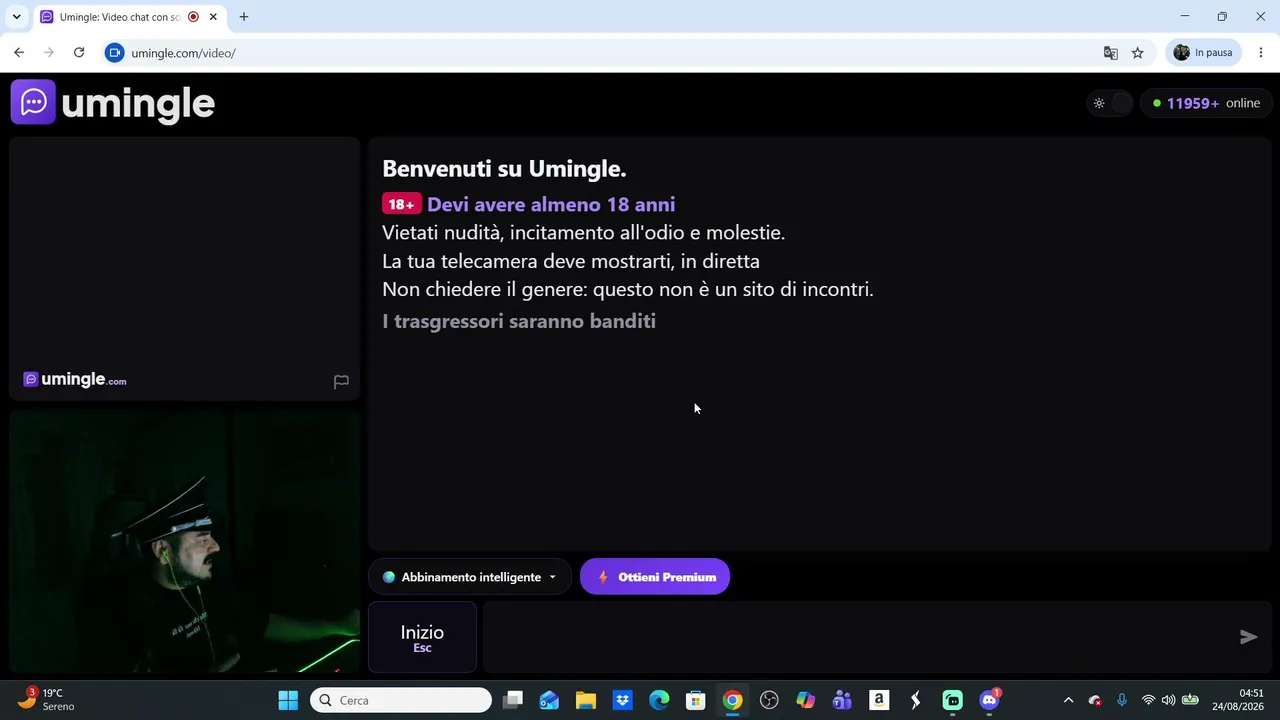Click the Chrome taskbar icon
Image resolution: width=1280 pixels, height=720 pixels.
coord(732,700)
